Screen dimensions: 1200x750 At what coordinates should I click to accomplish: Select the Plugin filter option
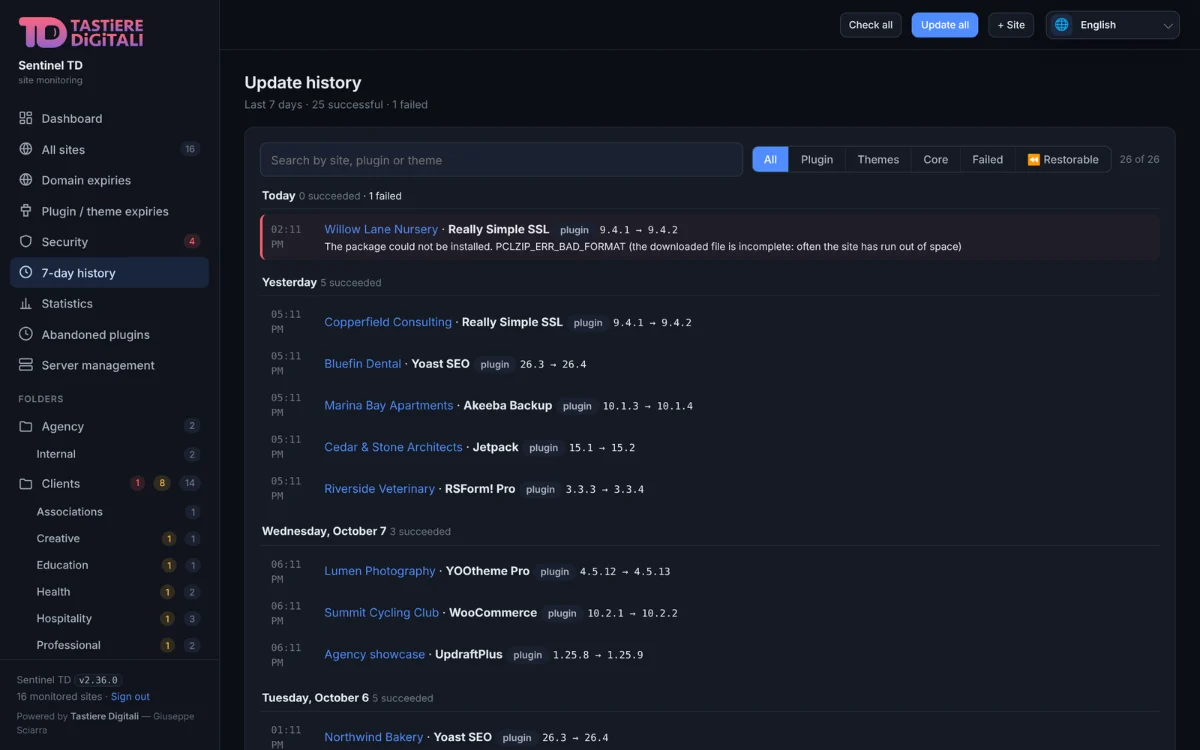pyautogui.click(x=817, y=159)
